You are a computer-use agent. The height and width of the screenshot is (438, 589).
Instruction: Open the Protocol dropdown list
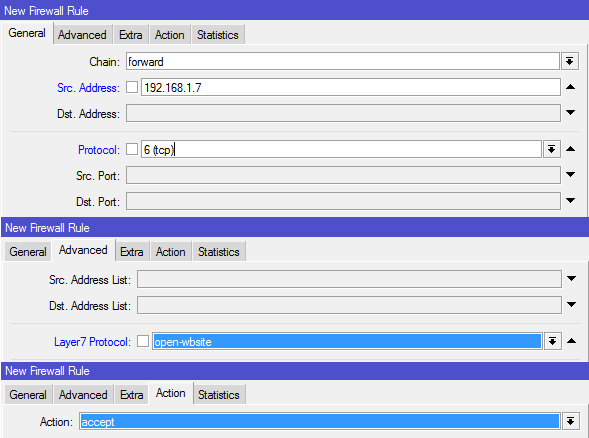tap(551, 149)
